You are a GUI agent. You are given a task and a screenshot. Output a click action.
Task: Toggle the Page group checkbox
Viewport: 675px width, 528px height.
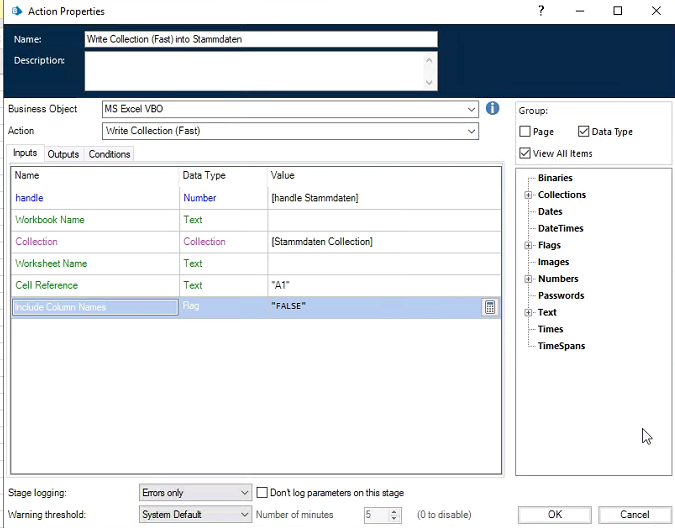pos(526,132)
